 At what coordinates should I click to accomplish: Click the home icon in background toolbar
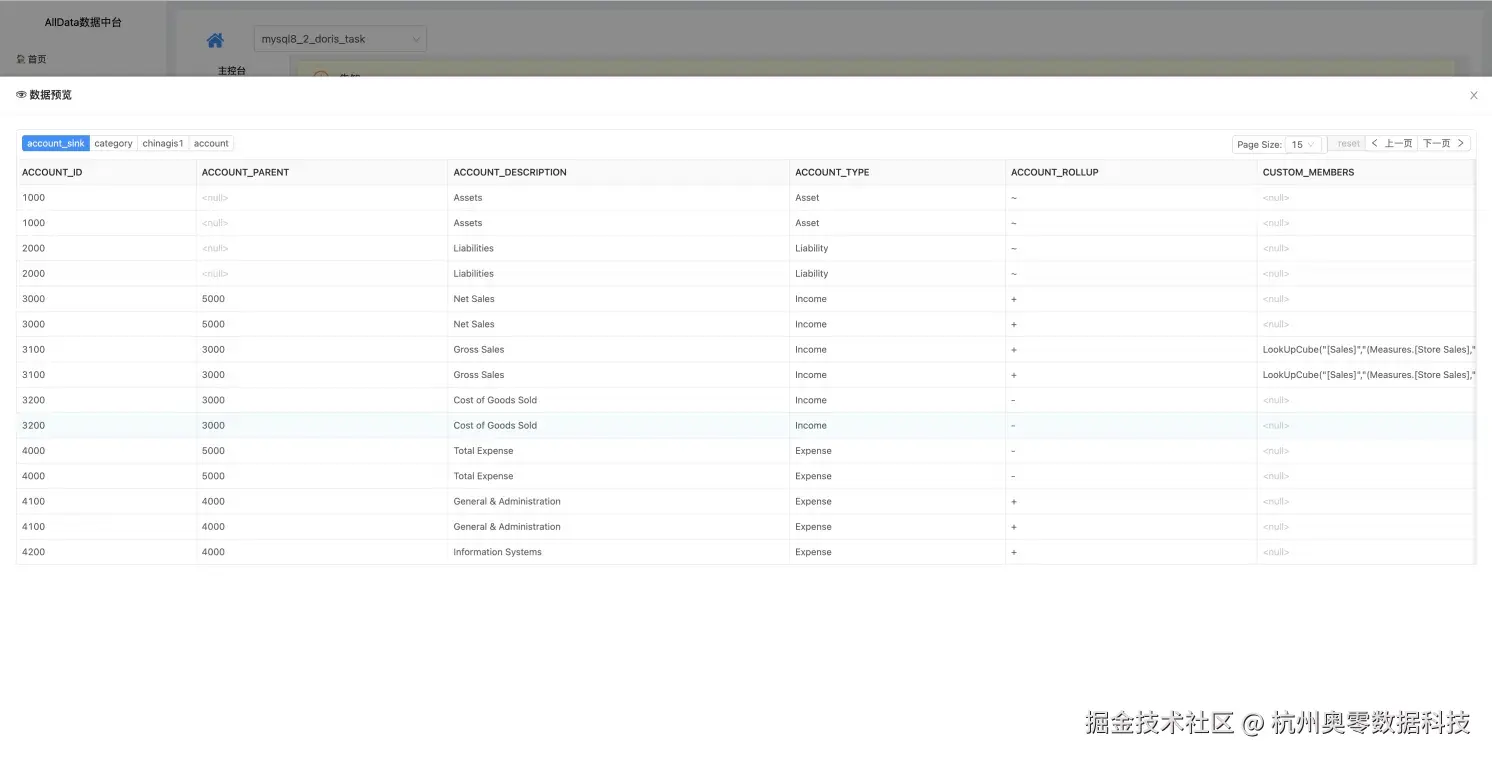click(215, 40)
